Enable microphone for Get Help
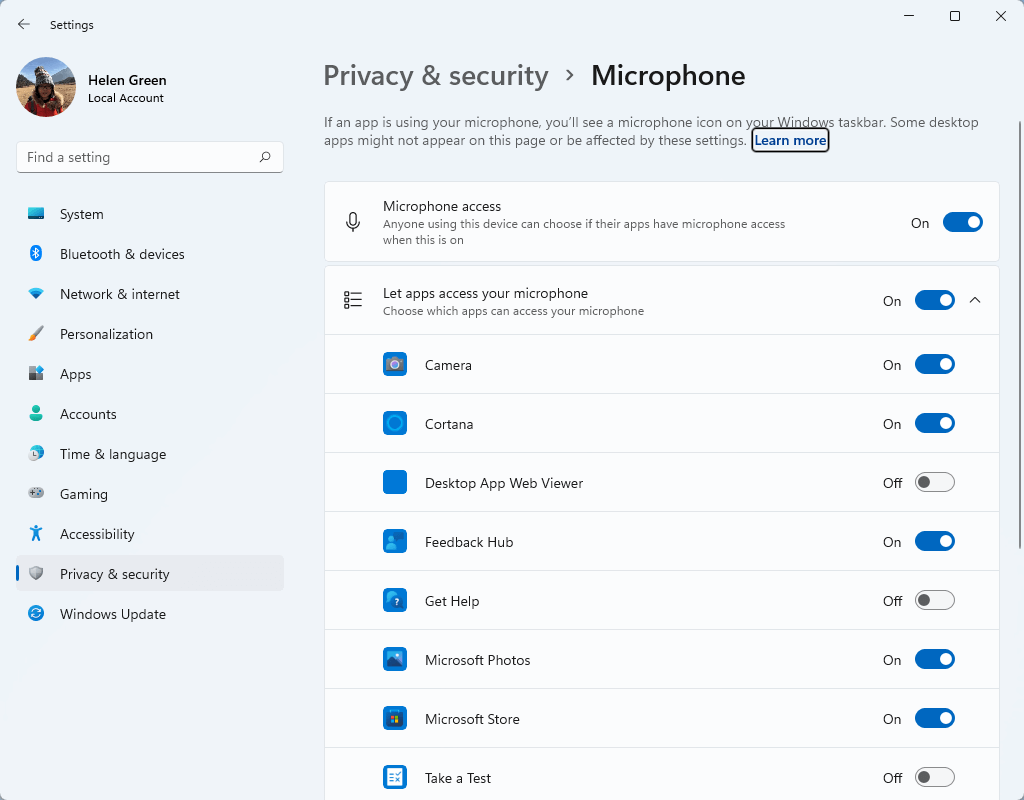Screen dimensions: 1024x800 click(935, 600)
